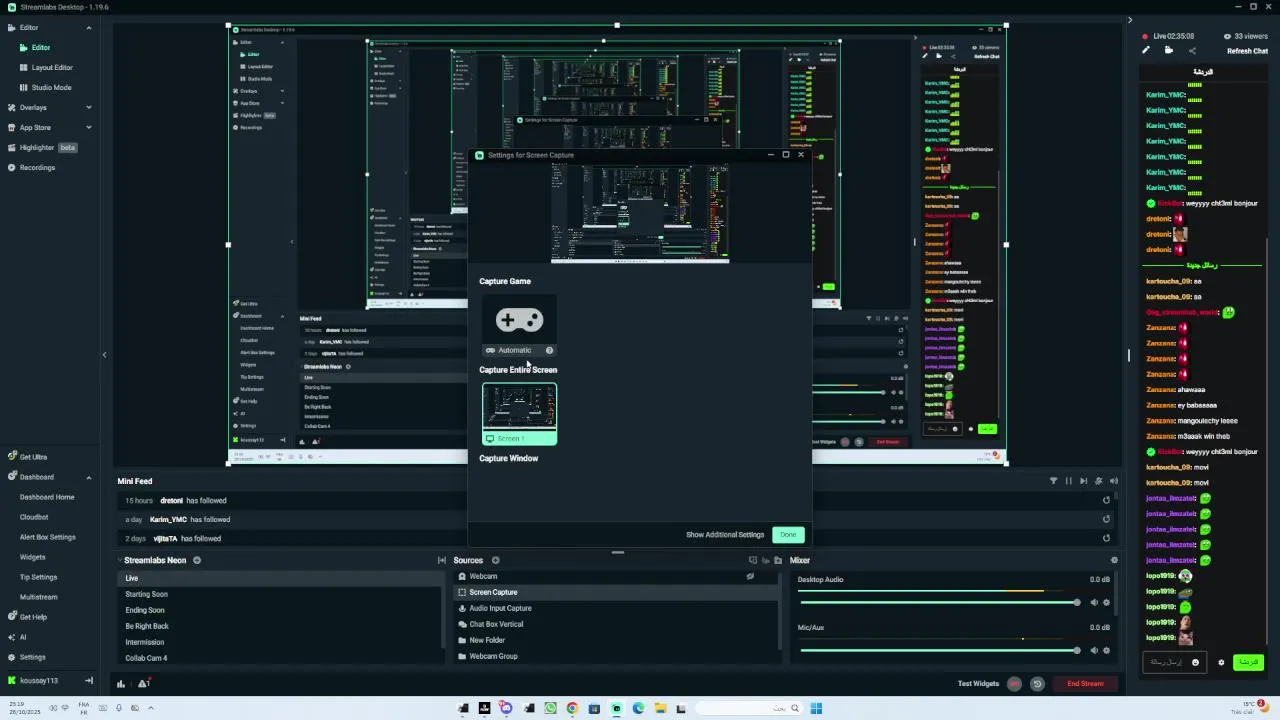Select the Audio Input Capture source
Viewport: 1280px width, 720px height.
tap(500, 608)
